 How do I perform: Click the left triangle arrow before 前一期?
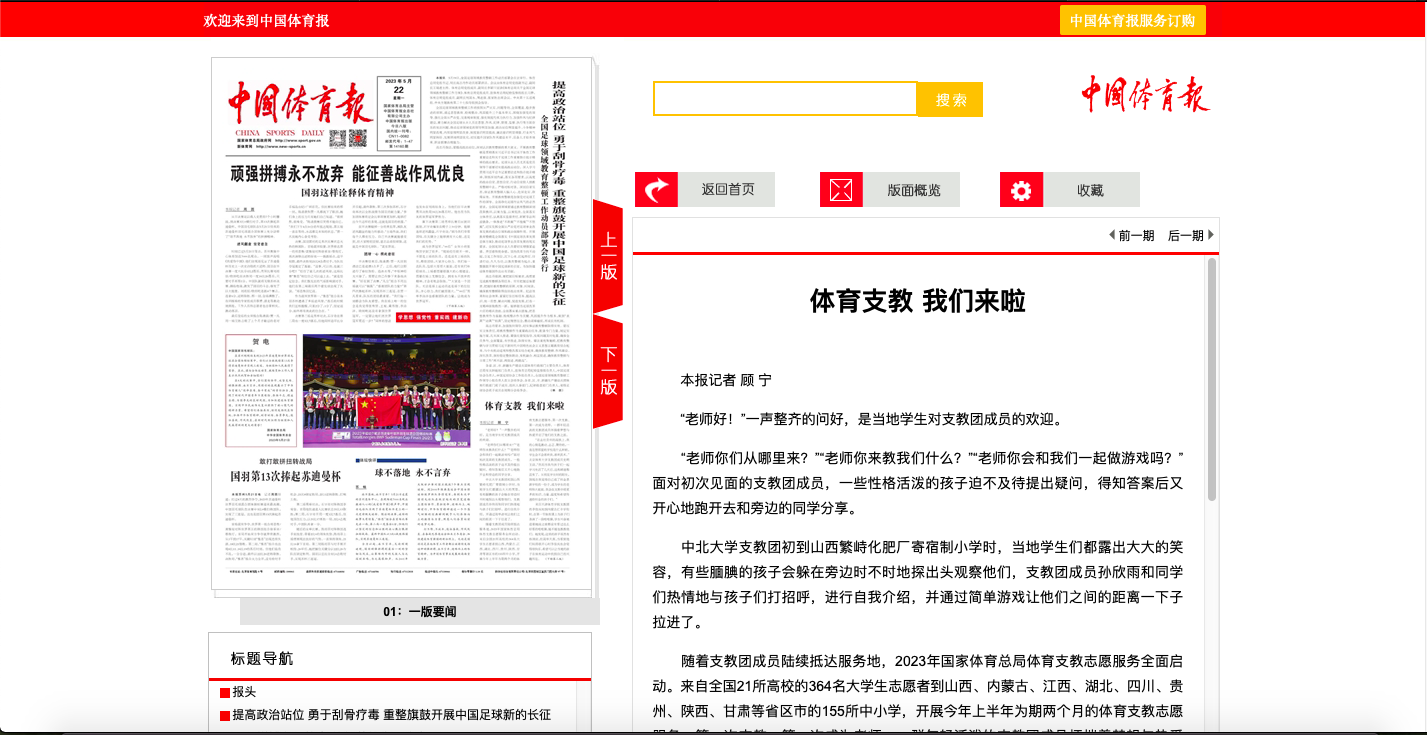(x=1112, y=235)
